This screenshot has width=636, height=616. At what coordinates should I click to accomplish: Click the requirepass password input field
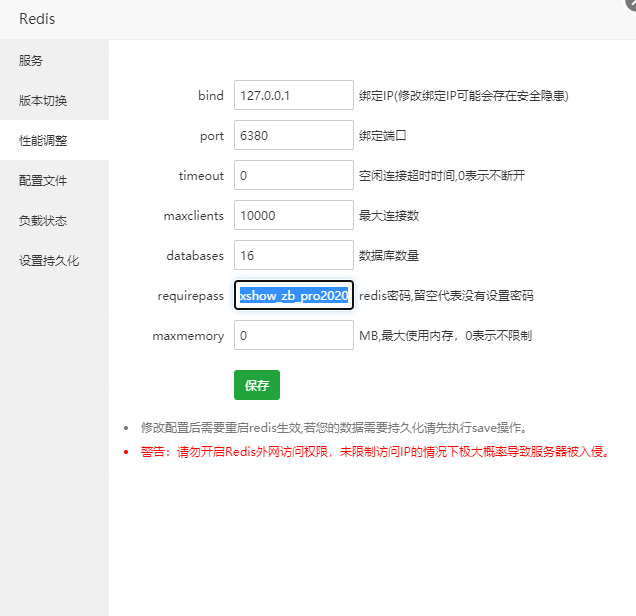click(x=293, y=295)
